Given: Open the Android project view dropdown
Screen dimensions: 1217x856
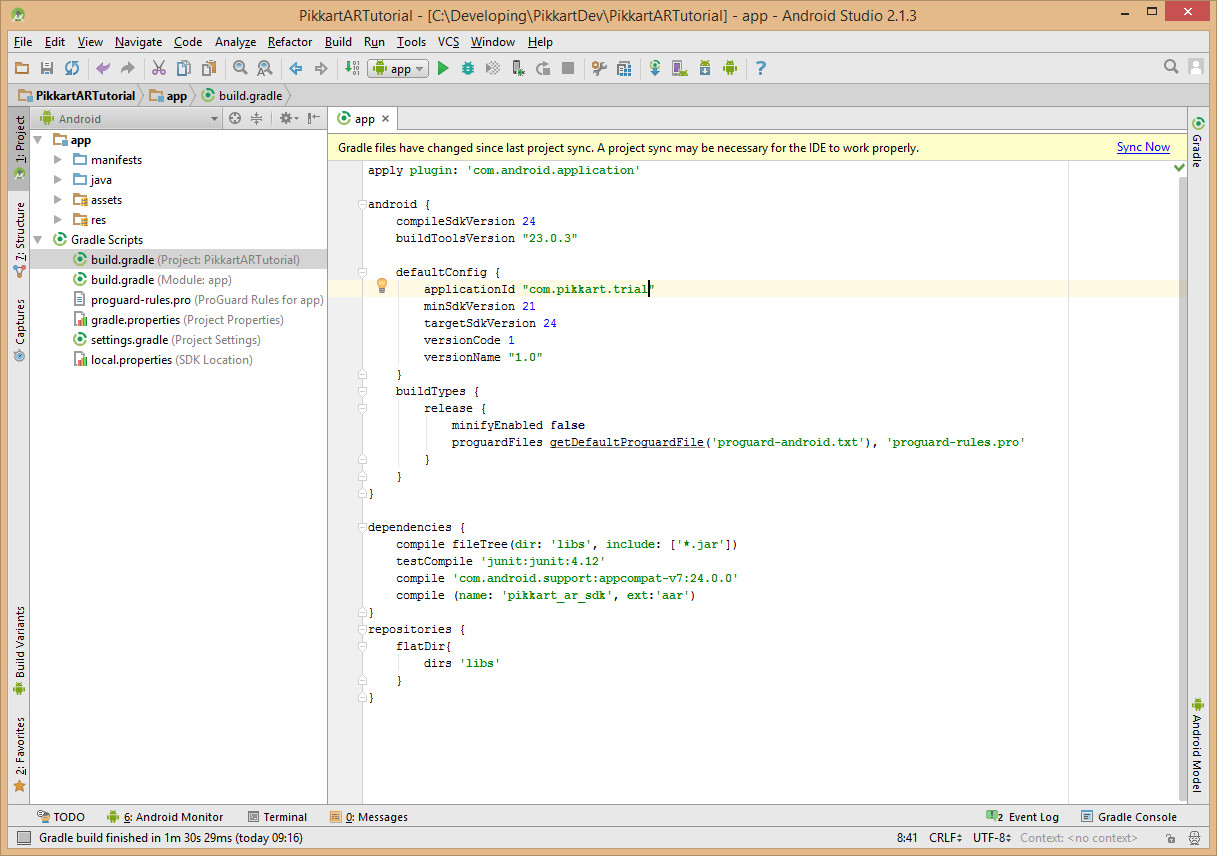Looking at the screenshot, I should tap(128, 118).
